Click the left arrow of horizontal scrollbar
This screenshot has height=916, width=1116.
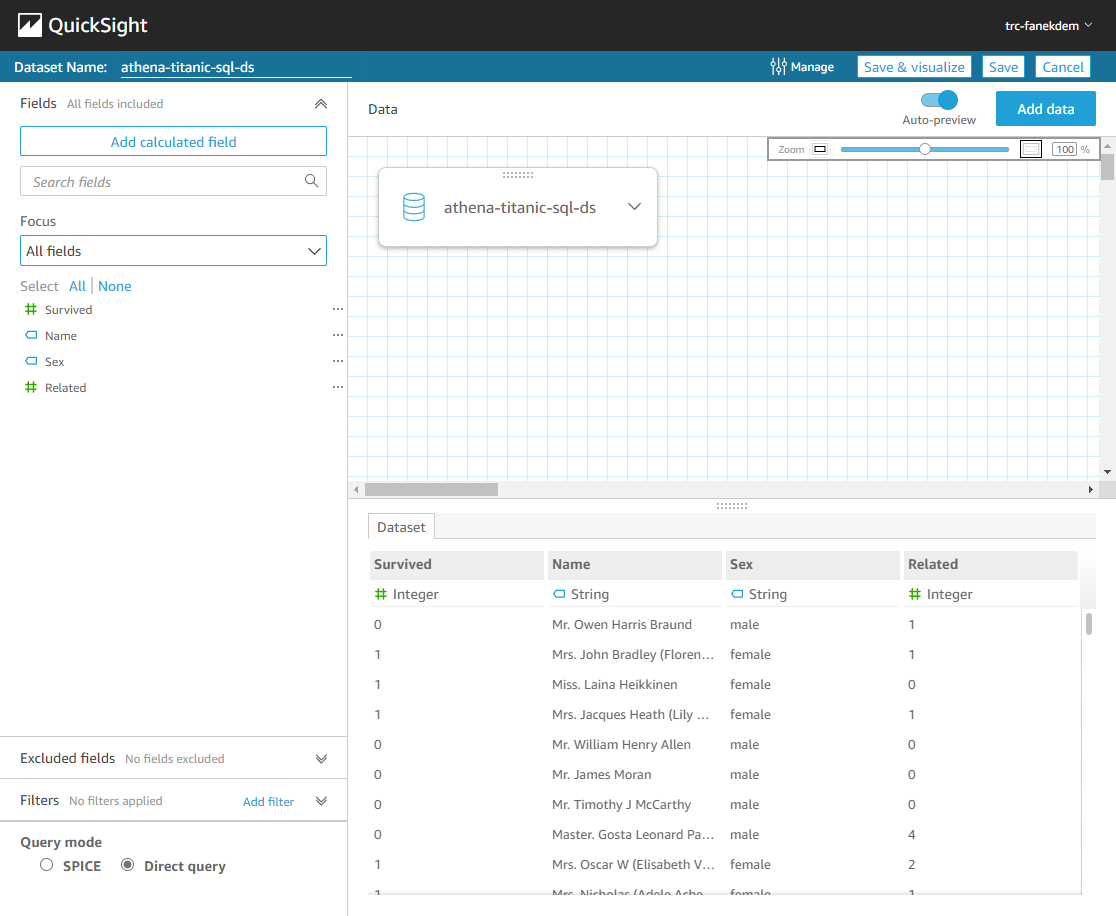click(x=356, y=490)
